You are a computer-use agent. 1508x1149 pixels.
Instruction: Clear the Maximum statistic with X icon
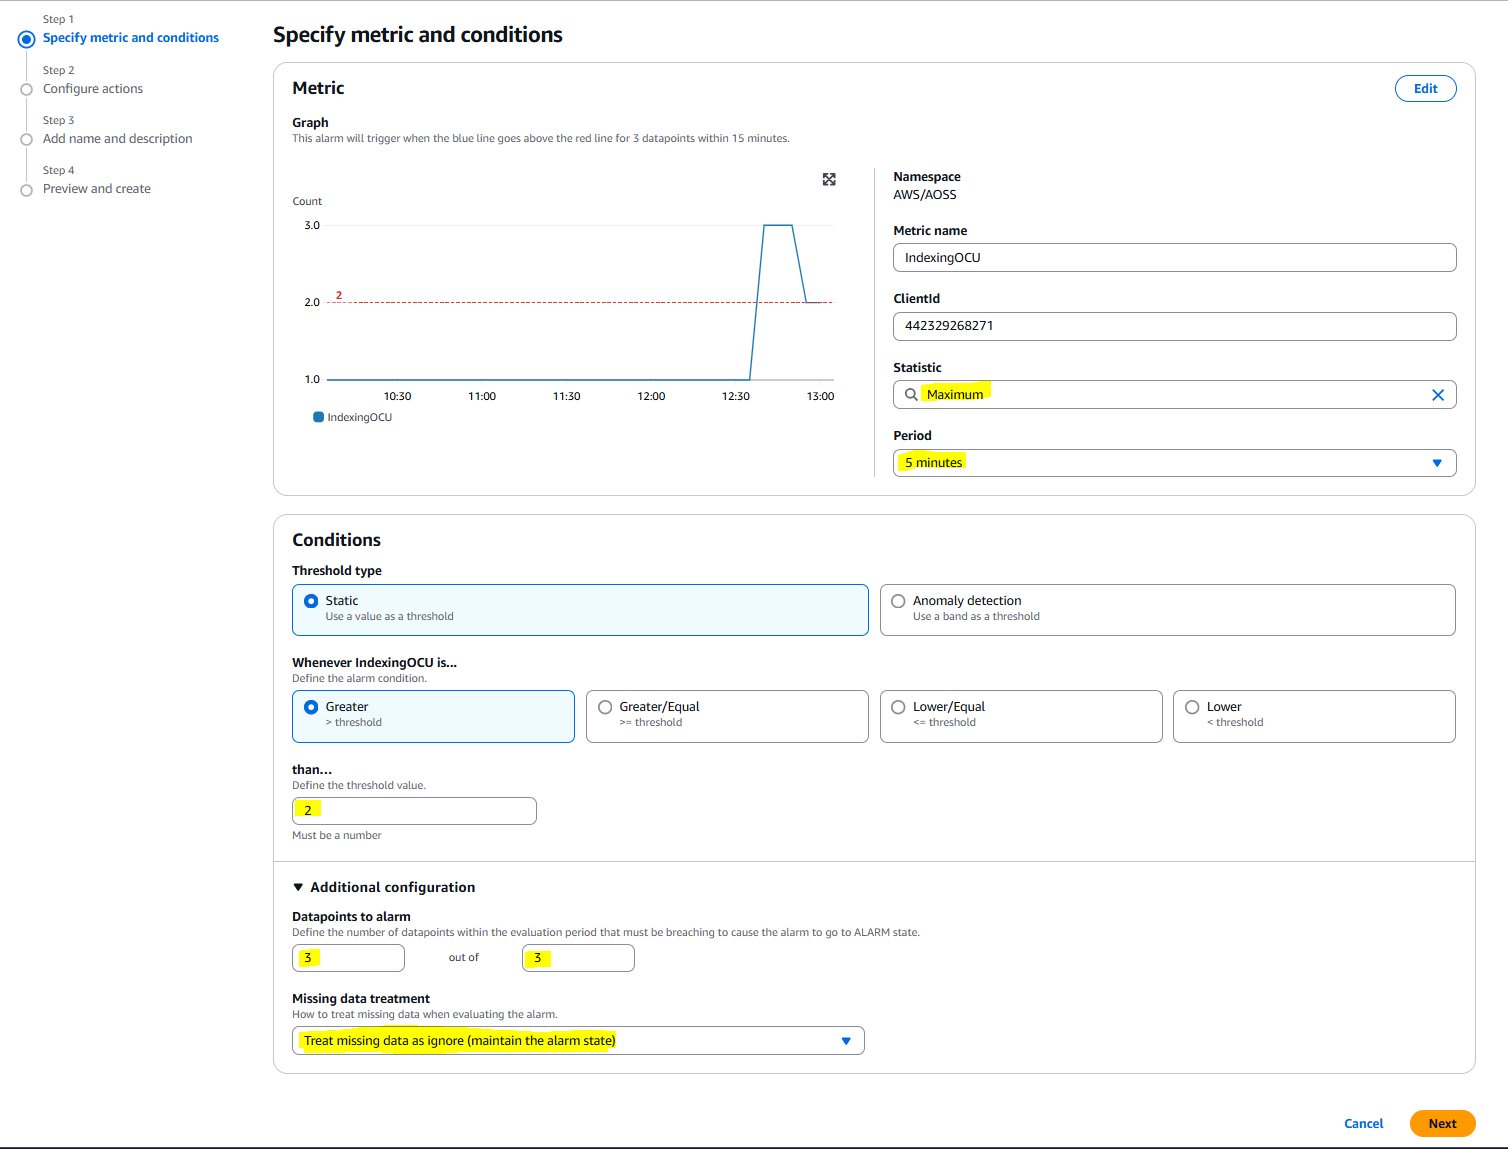[x=1437, y=395]
